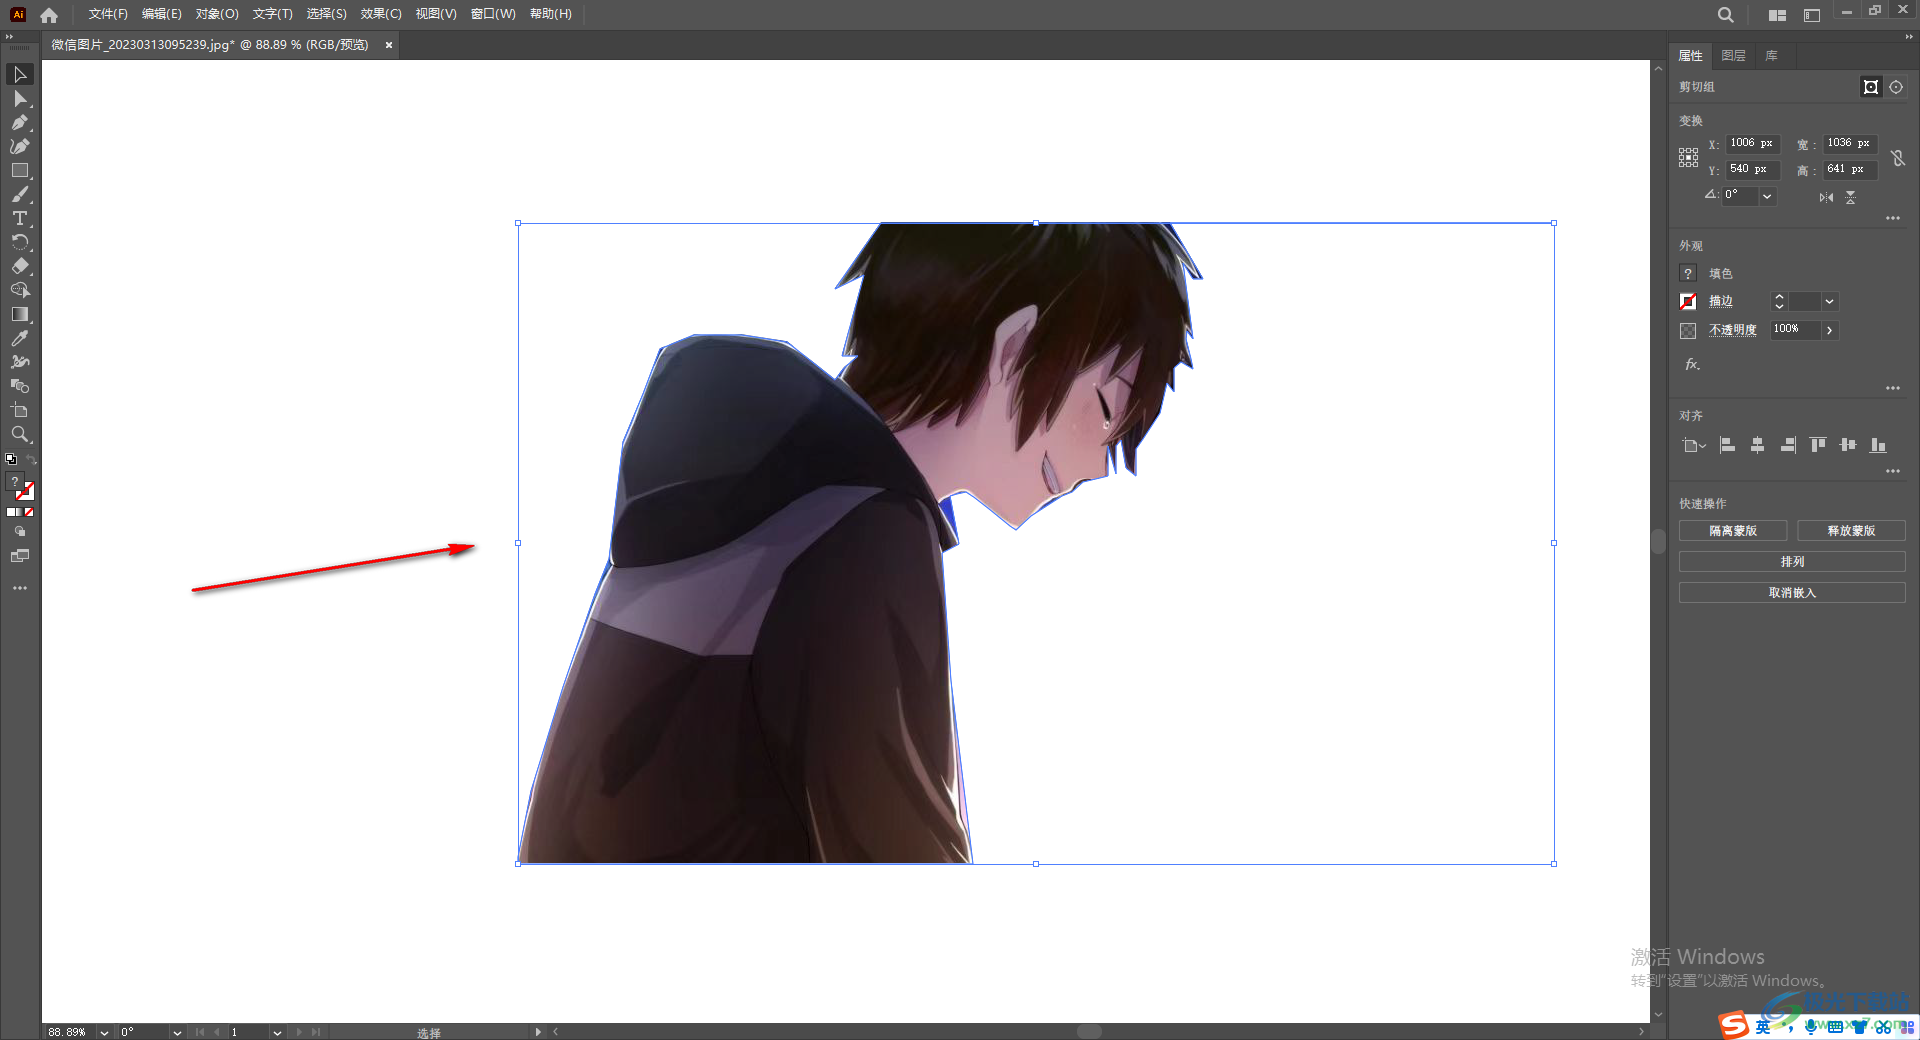Show more Transform options

pyautogui.click(x=1892, y=218)
